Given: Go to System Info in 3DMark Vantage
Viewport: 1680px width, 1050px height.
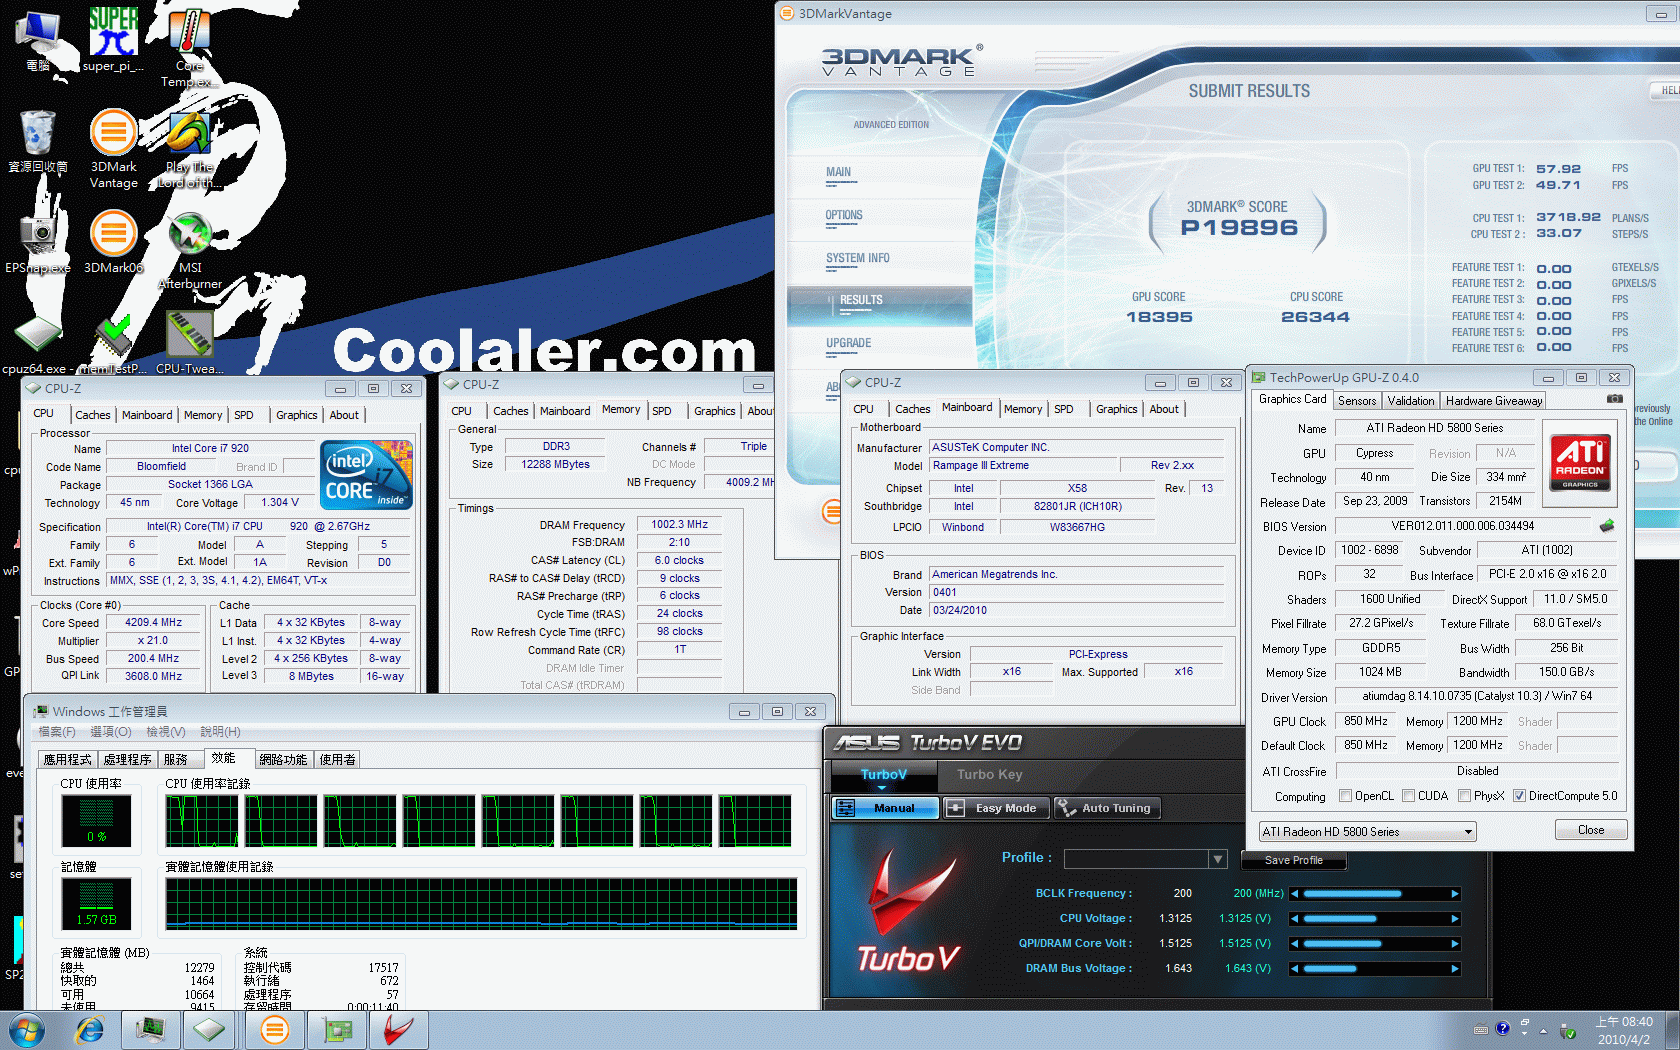Looking at the screenshot, I should pyautogui.click(x=857, y=258).
